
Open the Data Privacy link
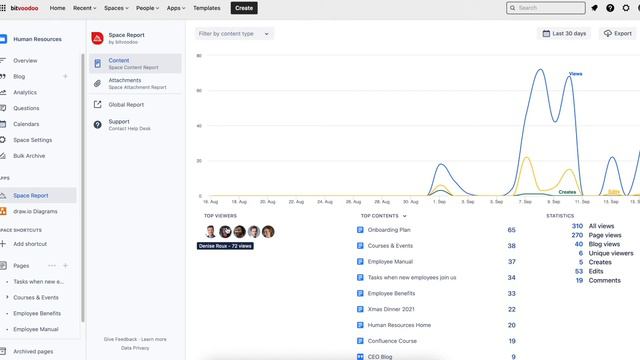pyautogui.click(x=135, y=348)
